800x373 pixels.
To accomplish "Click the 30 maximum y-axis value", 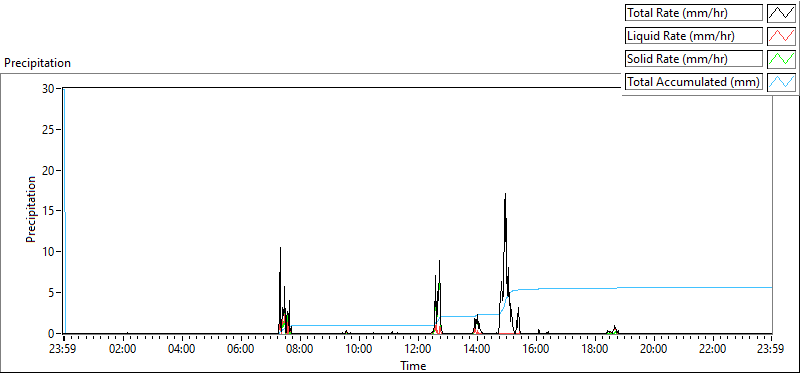I will point(48,88).
